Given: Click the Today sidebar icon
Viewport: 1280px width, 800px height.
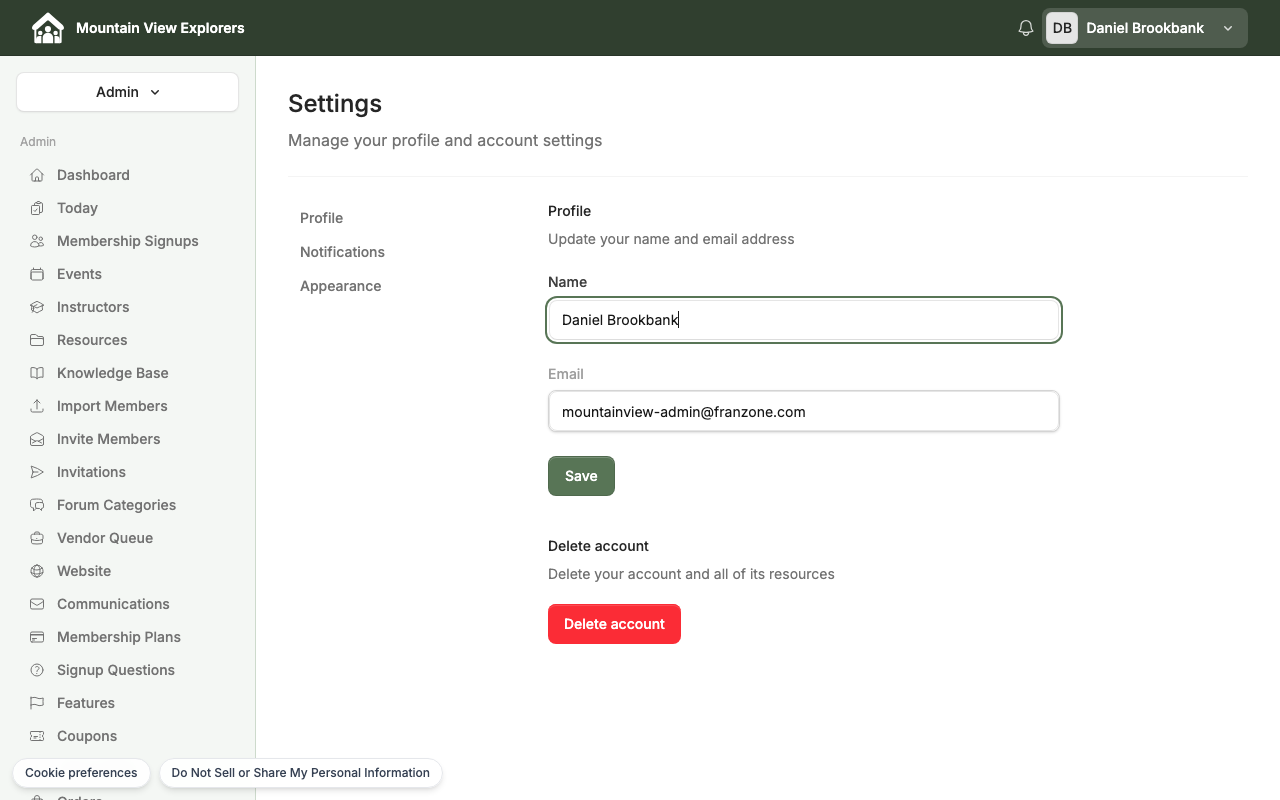Looking at the screenshot, I should point(37,208).
